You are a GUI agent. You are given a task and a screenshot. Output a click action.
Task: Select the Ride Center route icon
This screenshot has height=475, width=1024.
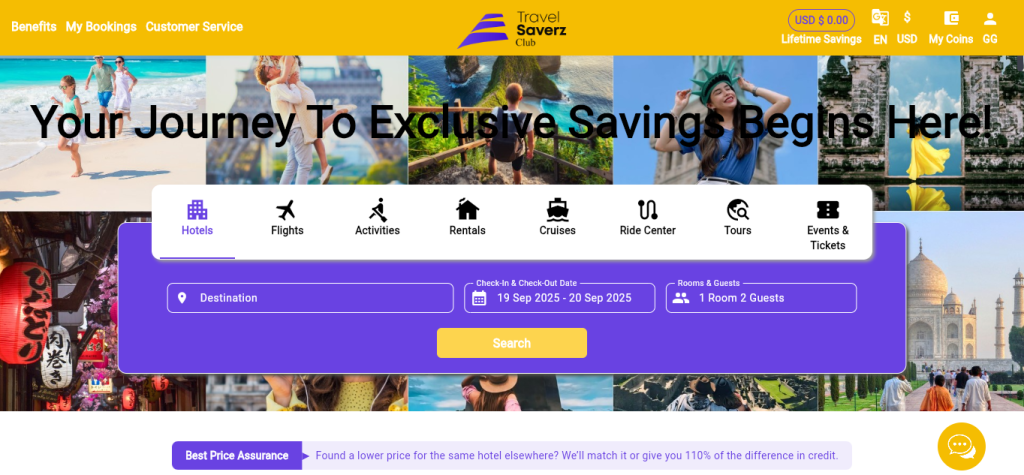coord(648,210)
